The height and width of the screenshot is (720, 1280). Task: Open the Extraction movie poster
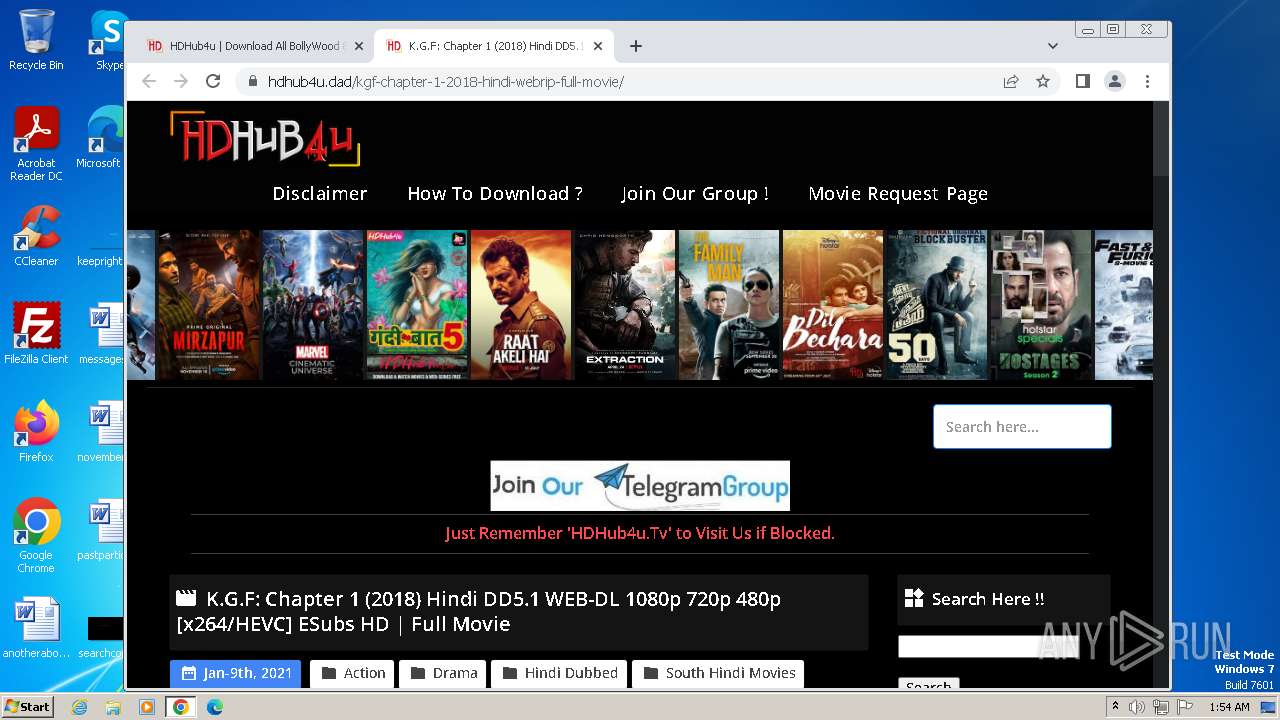tap(624, 305)
